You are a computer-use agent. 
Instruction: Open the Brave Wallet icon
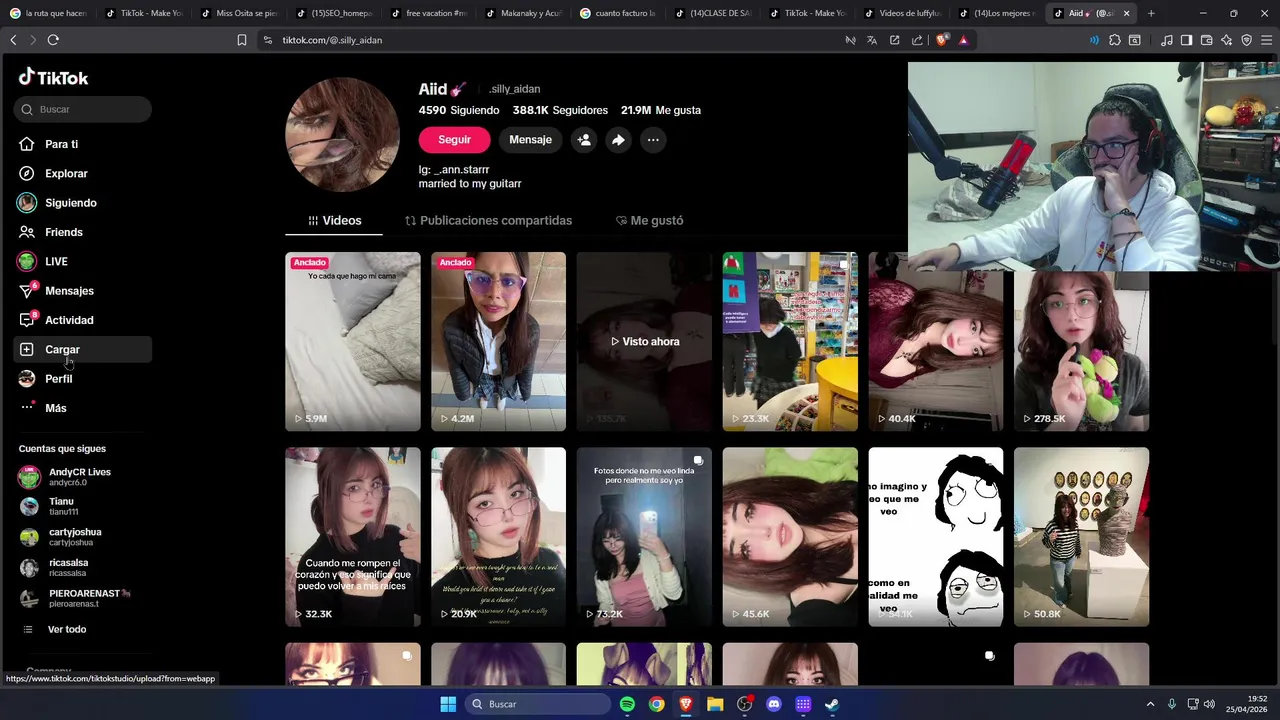pyautogui.click(x=1206, y=40)
